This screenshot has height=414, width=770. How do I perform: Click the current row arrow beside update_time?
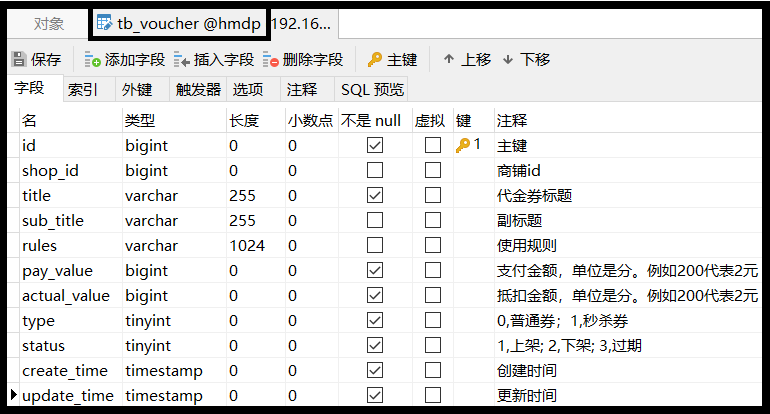pyautogui.click(x=13, y=394)
